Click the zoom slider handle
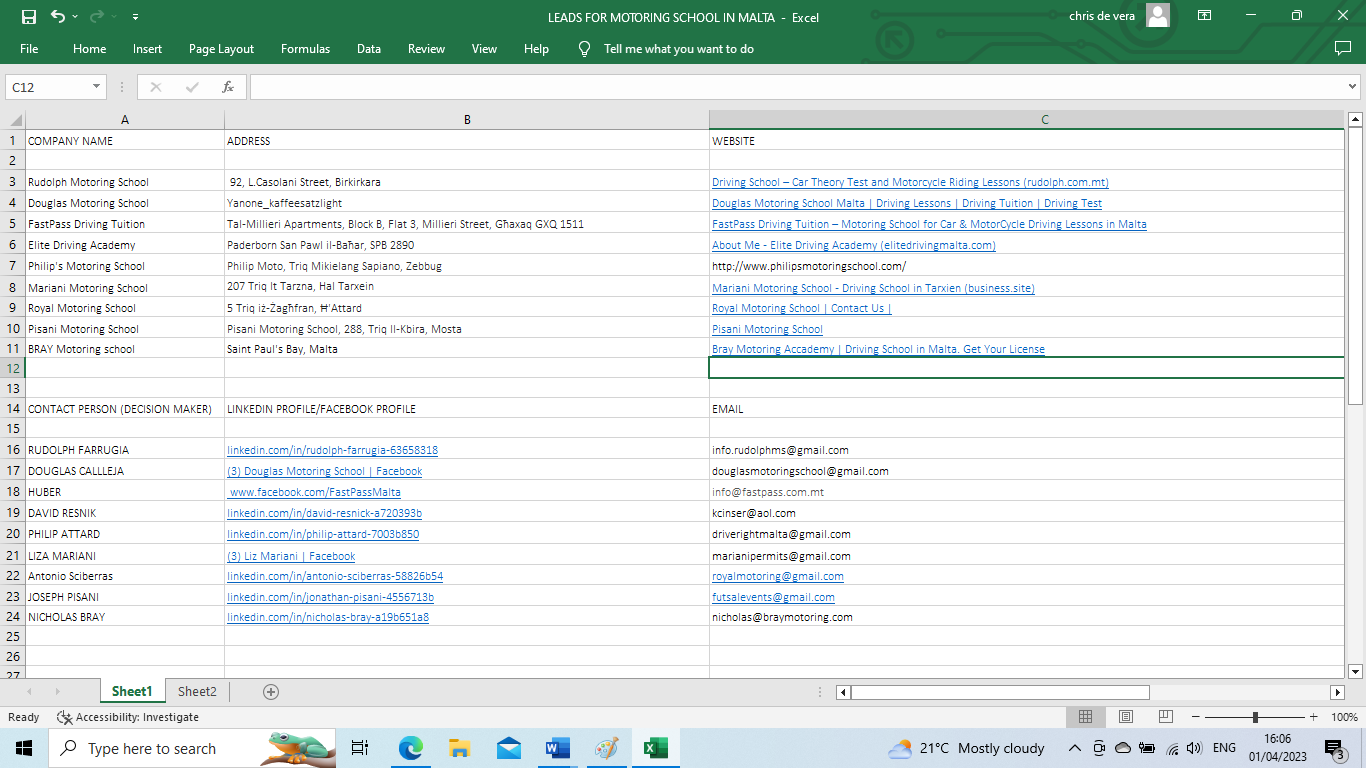 [x=1255, y=717]
